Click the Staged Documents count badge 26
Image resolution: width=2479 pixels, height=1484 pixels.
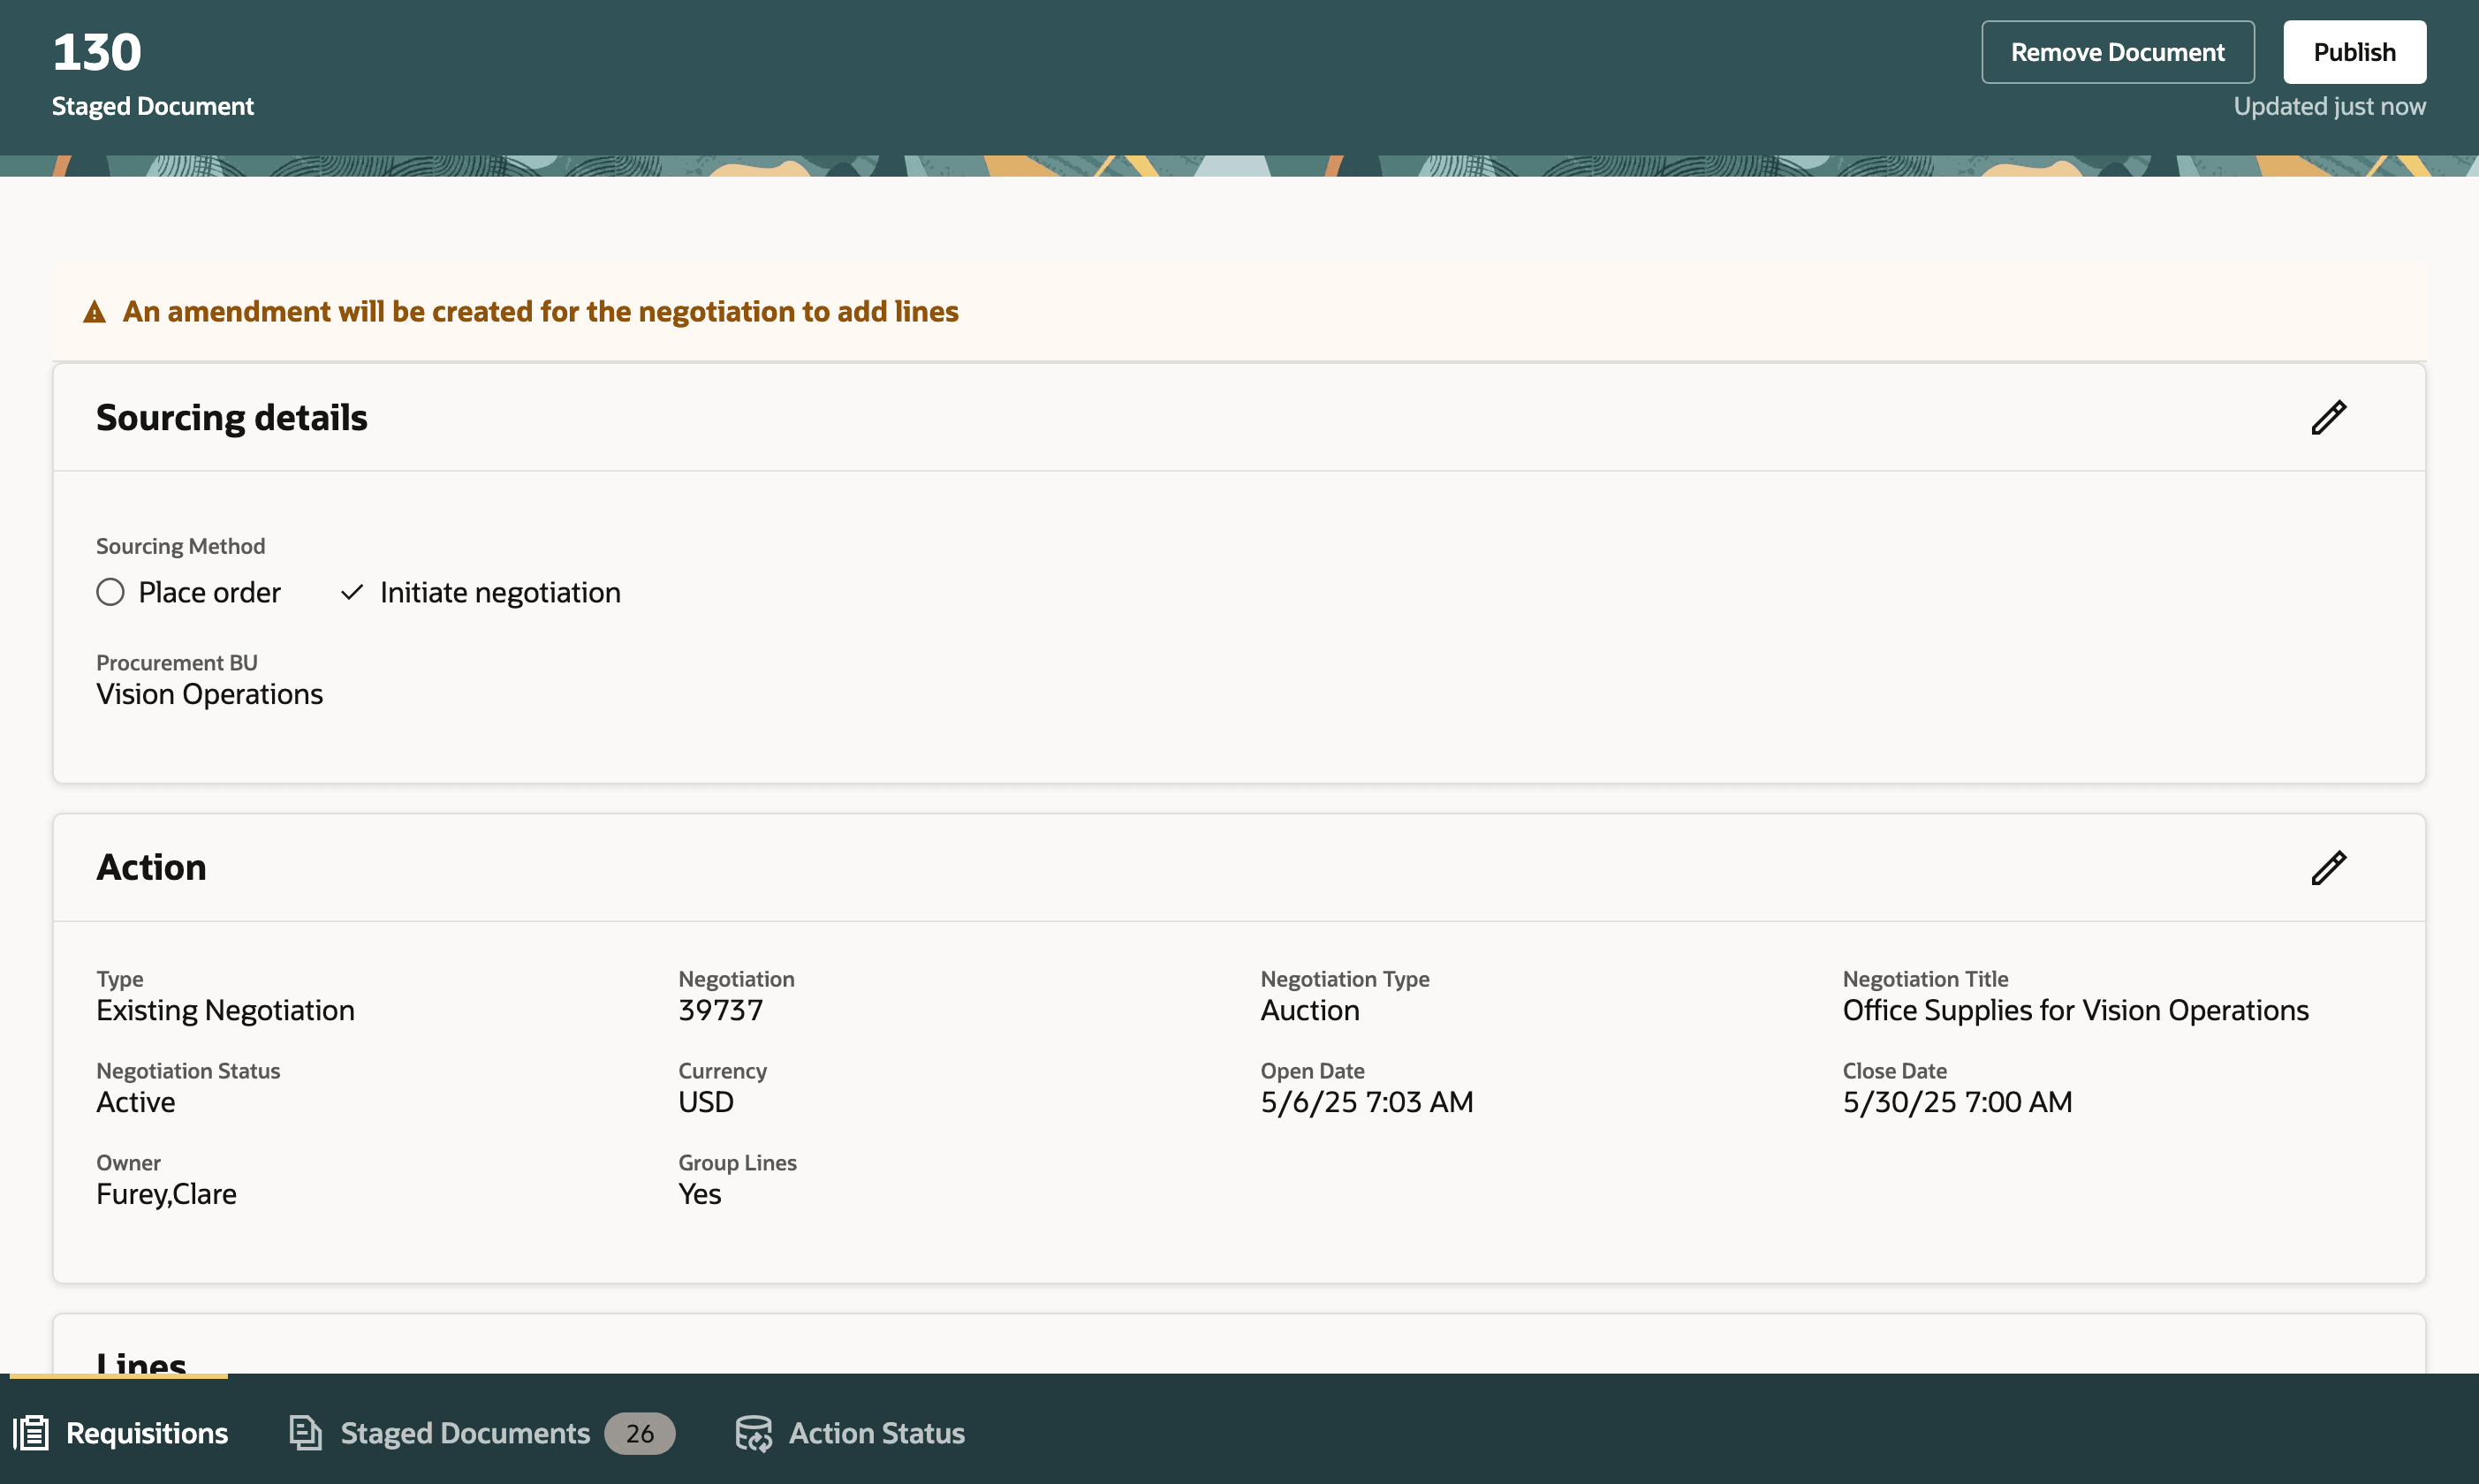639,1433
